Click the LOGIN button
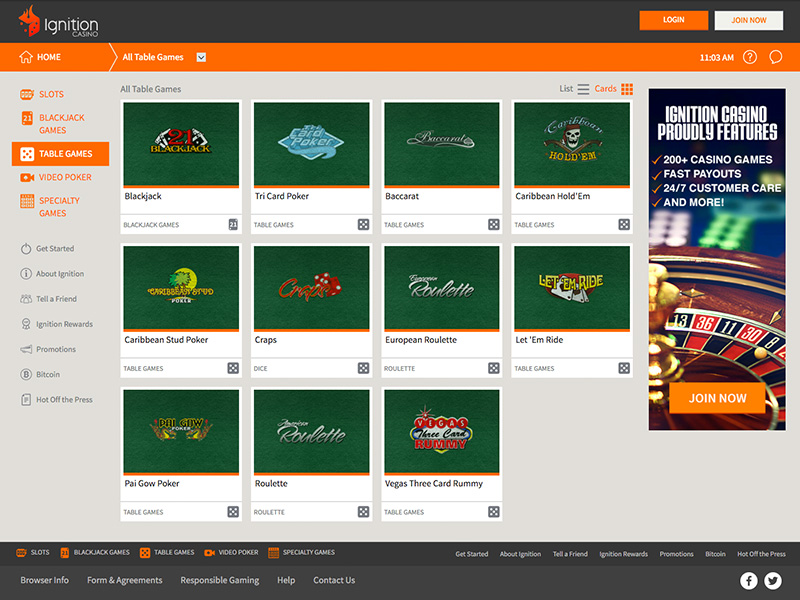800x600 pixels. (673, 20)
